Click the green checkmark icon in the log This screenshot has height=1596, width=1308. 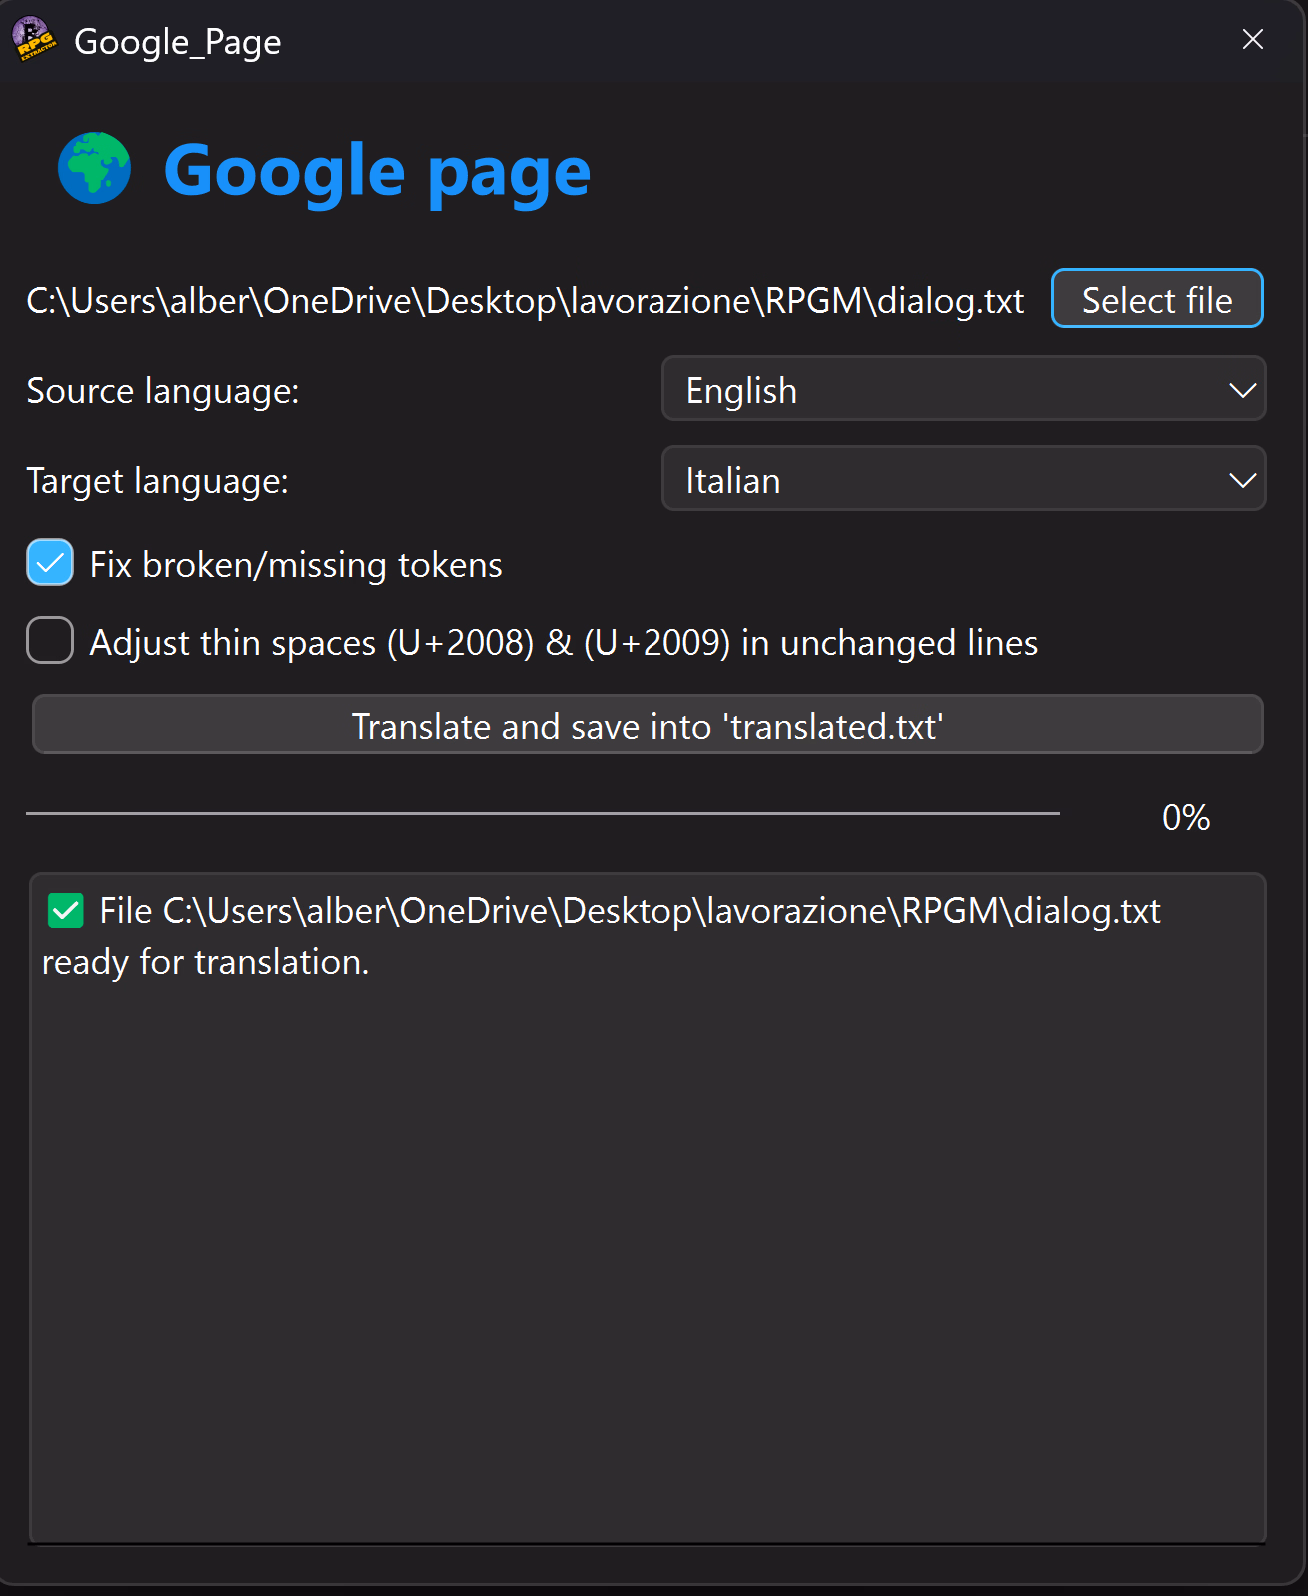[x=66, y=911]
